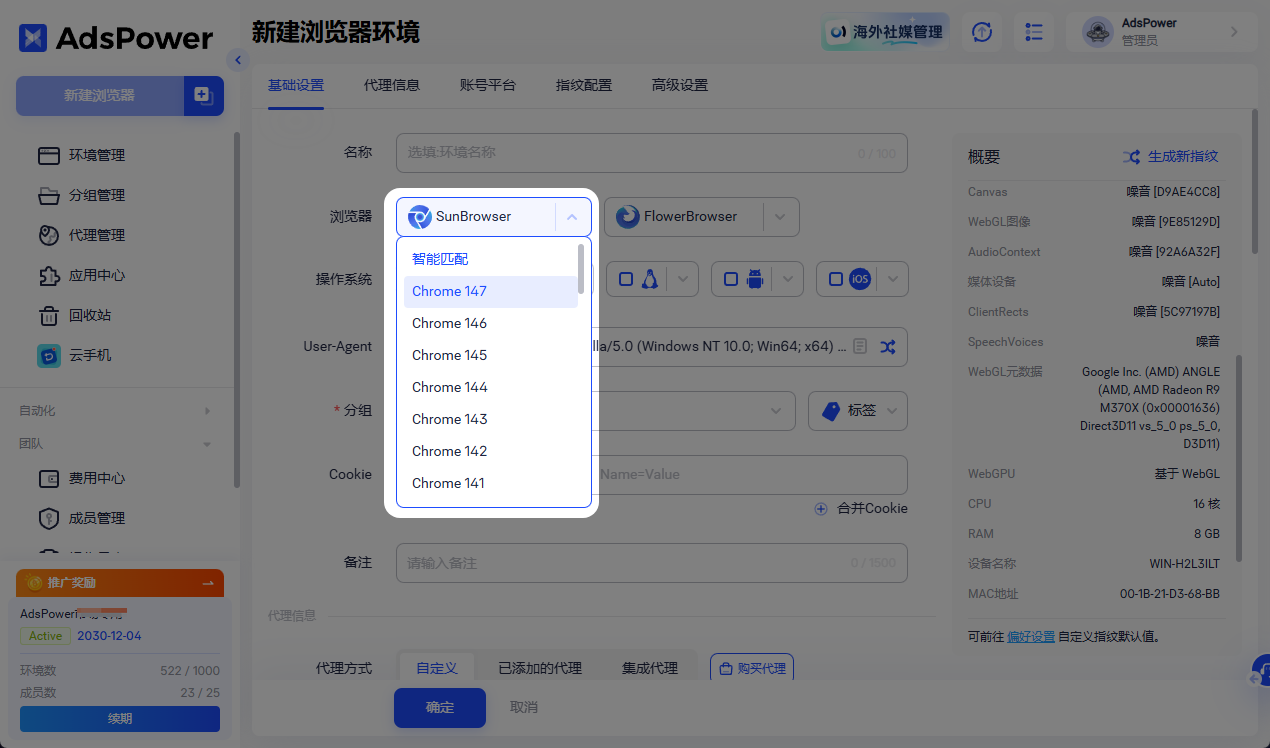Click the AdsPower user avatar
The width and height of the screenshot is (1270, 748).
(x=1098, y=32)
